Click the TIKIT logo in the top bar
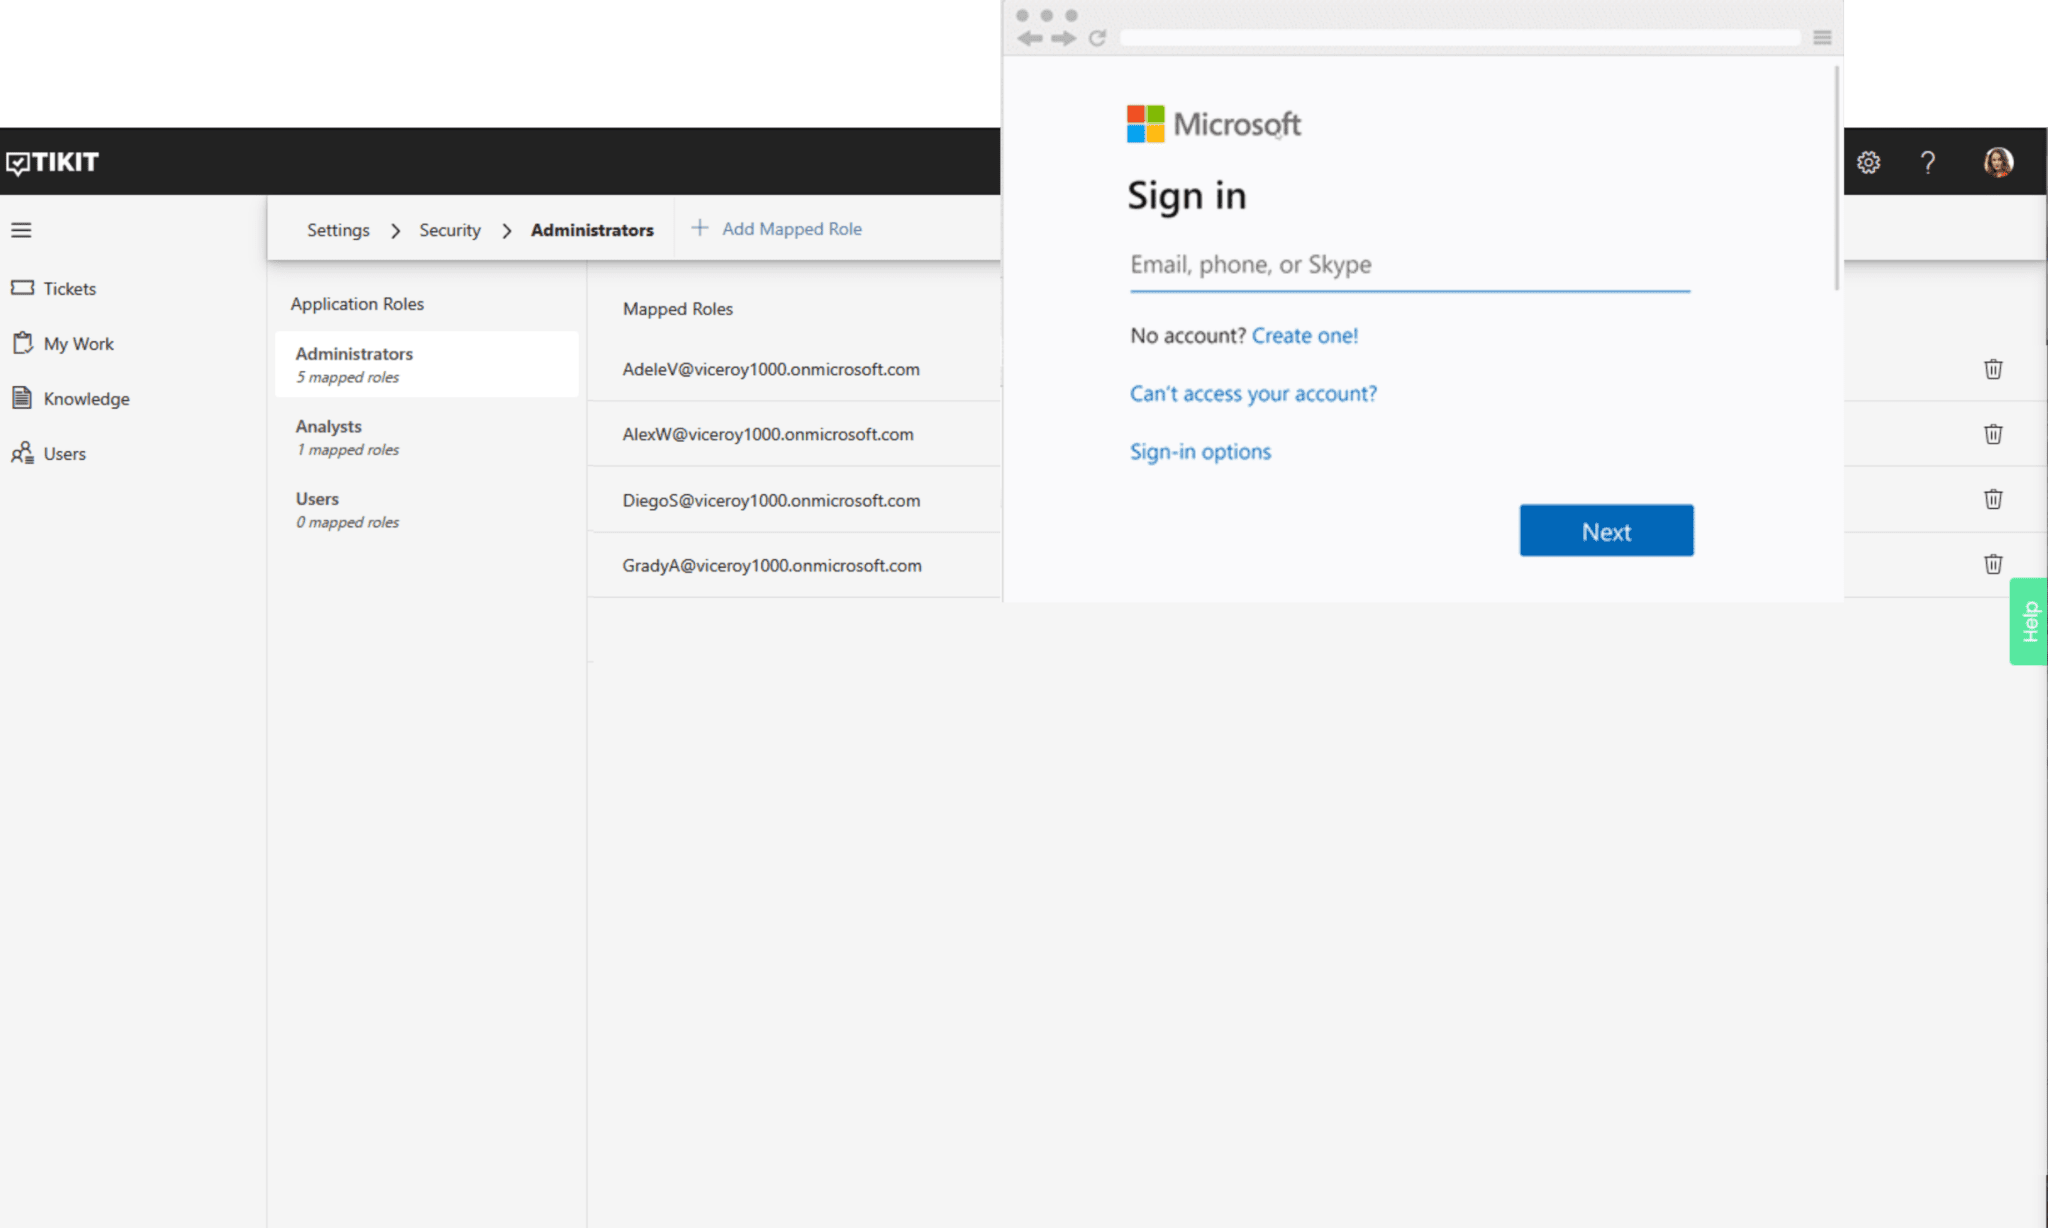 tap(53, 162)
